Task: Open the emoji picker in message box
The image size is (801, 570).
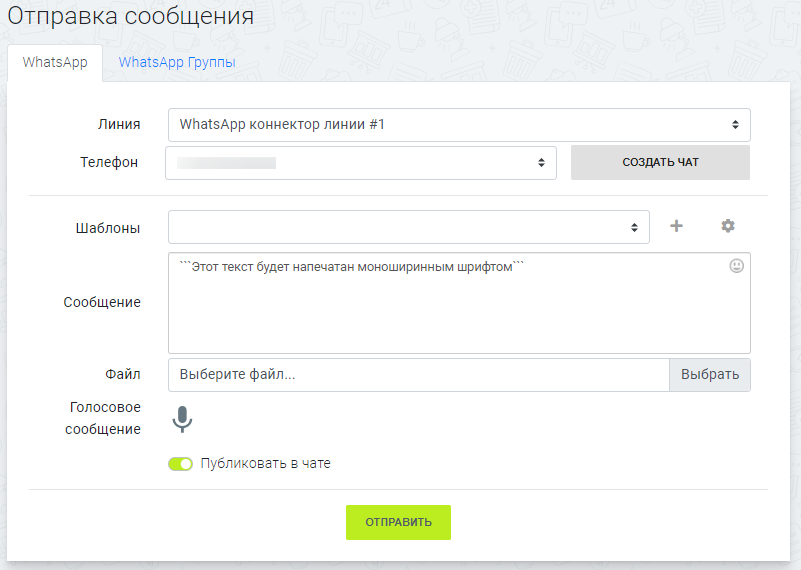Action: [737, 267]
